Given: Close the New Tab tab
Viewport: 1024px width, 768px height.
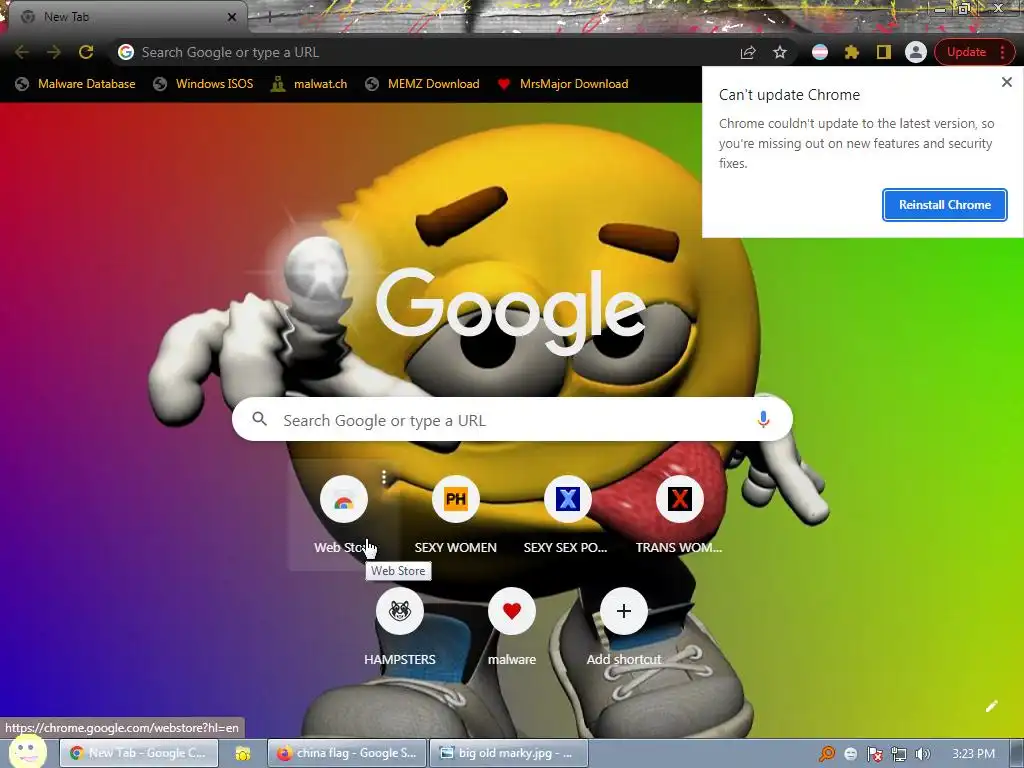Looking at the screenshot, I should click(x=231, y=17).
